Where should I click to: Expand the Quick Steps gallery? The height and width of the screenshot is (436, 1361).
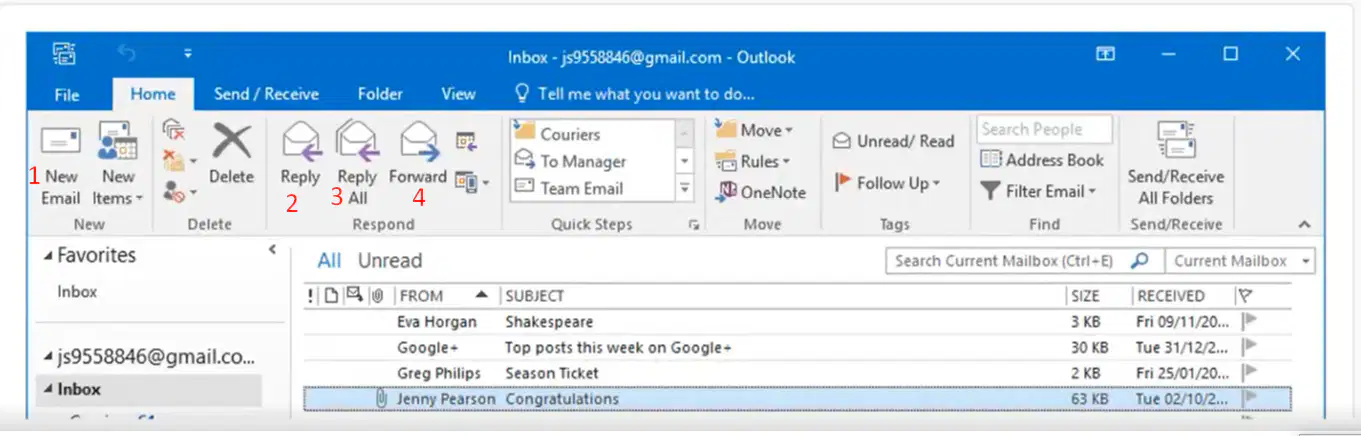click(685, 188)
